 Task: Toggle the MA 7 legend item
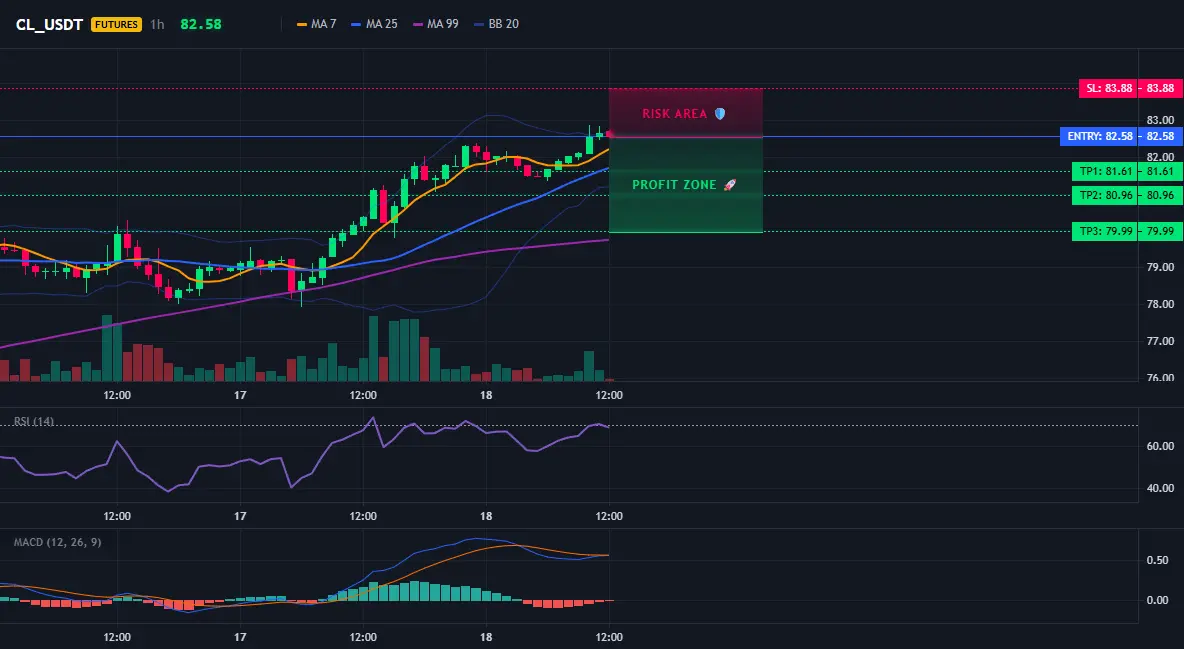[316, 24]
